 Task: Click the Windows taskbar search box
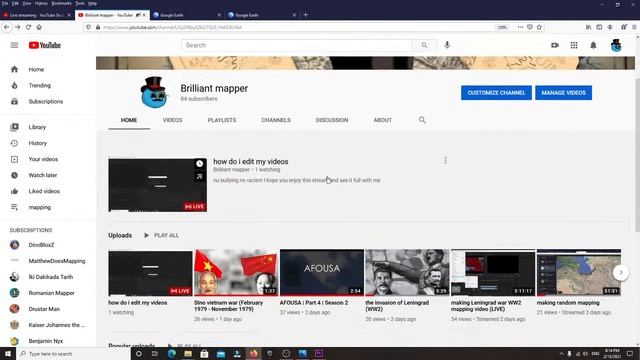(73, 353)
